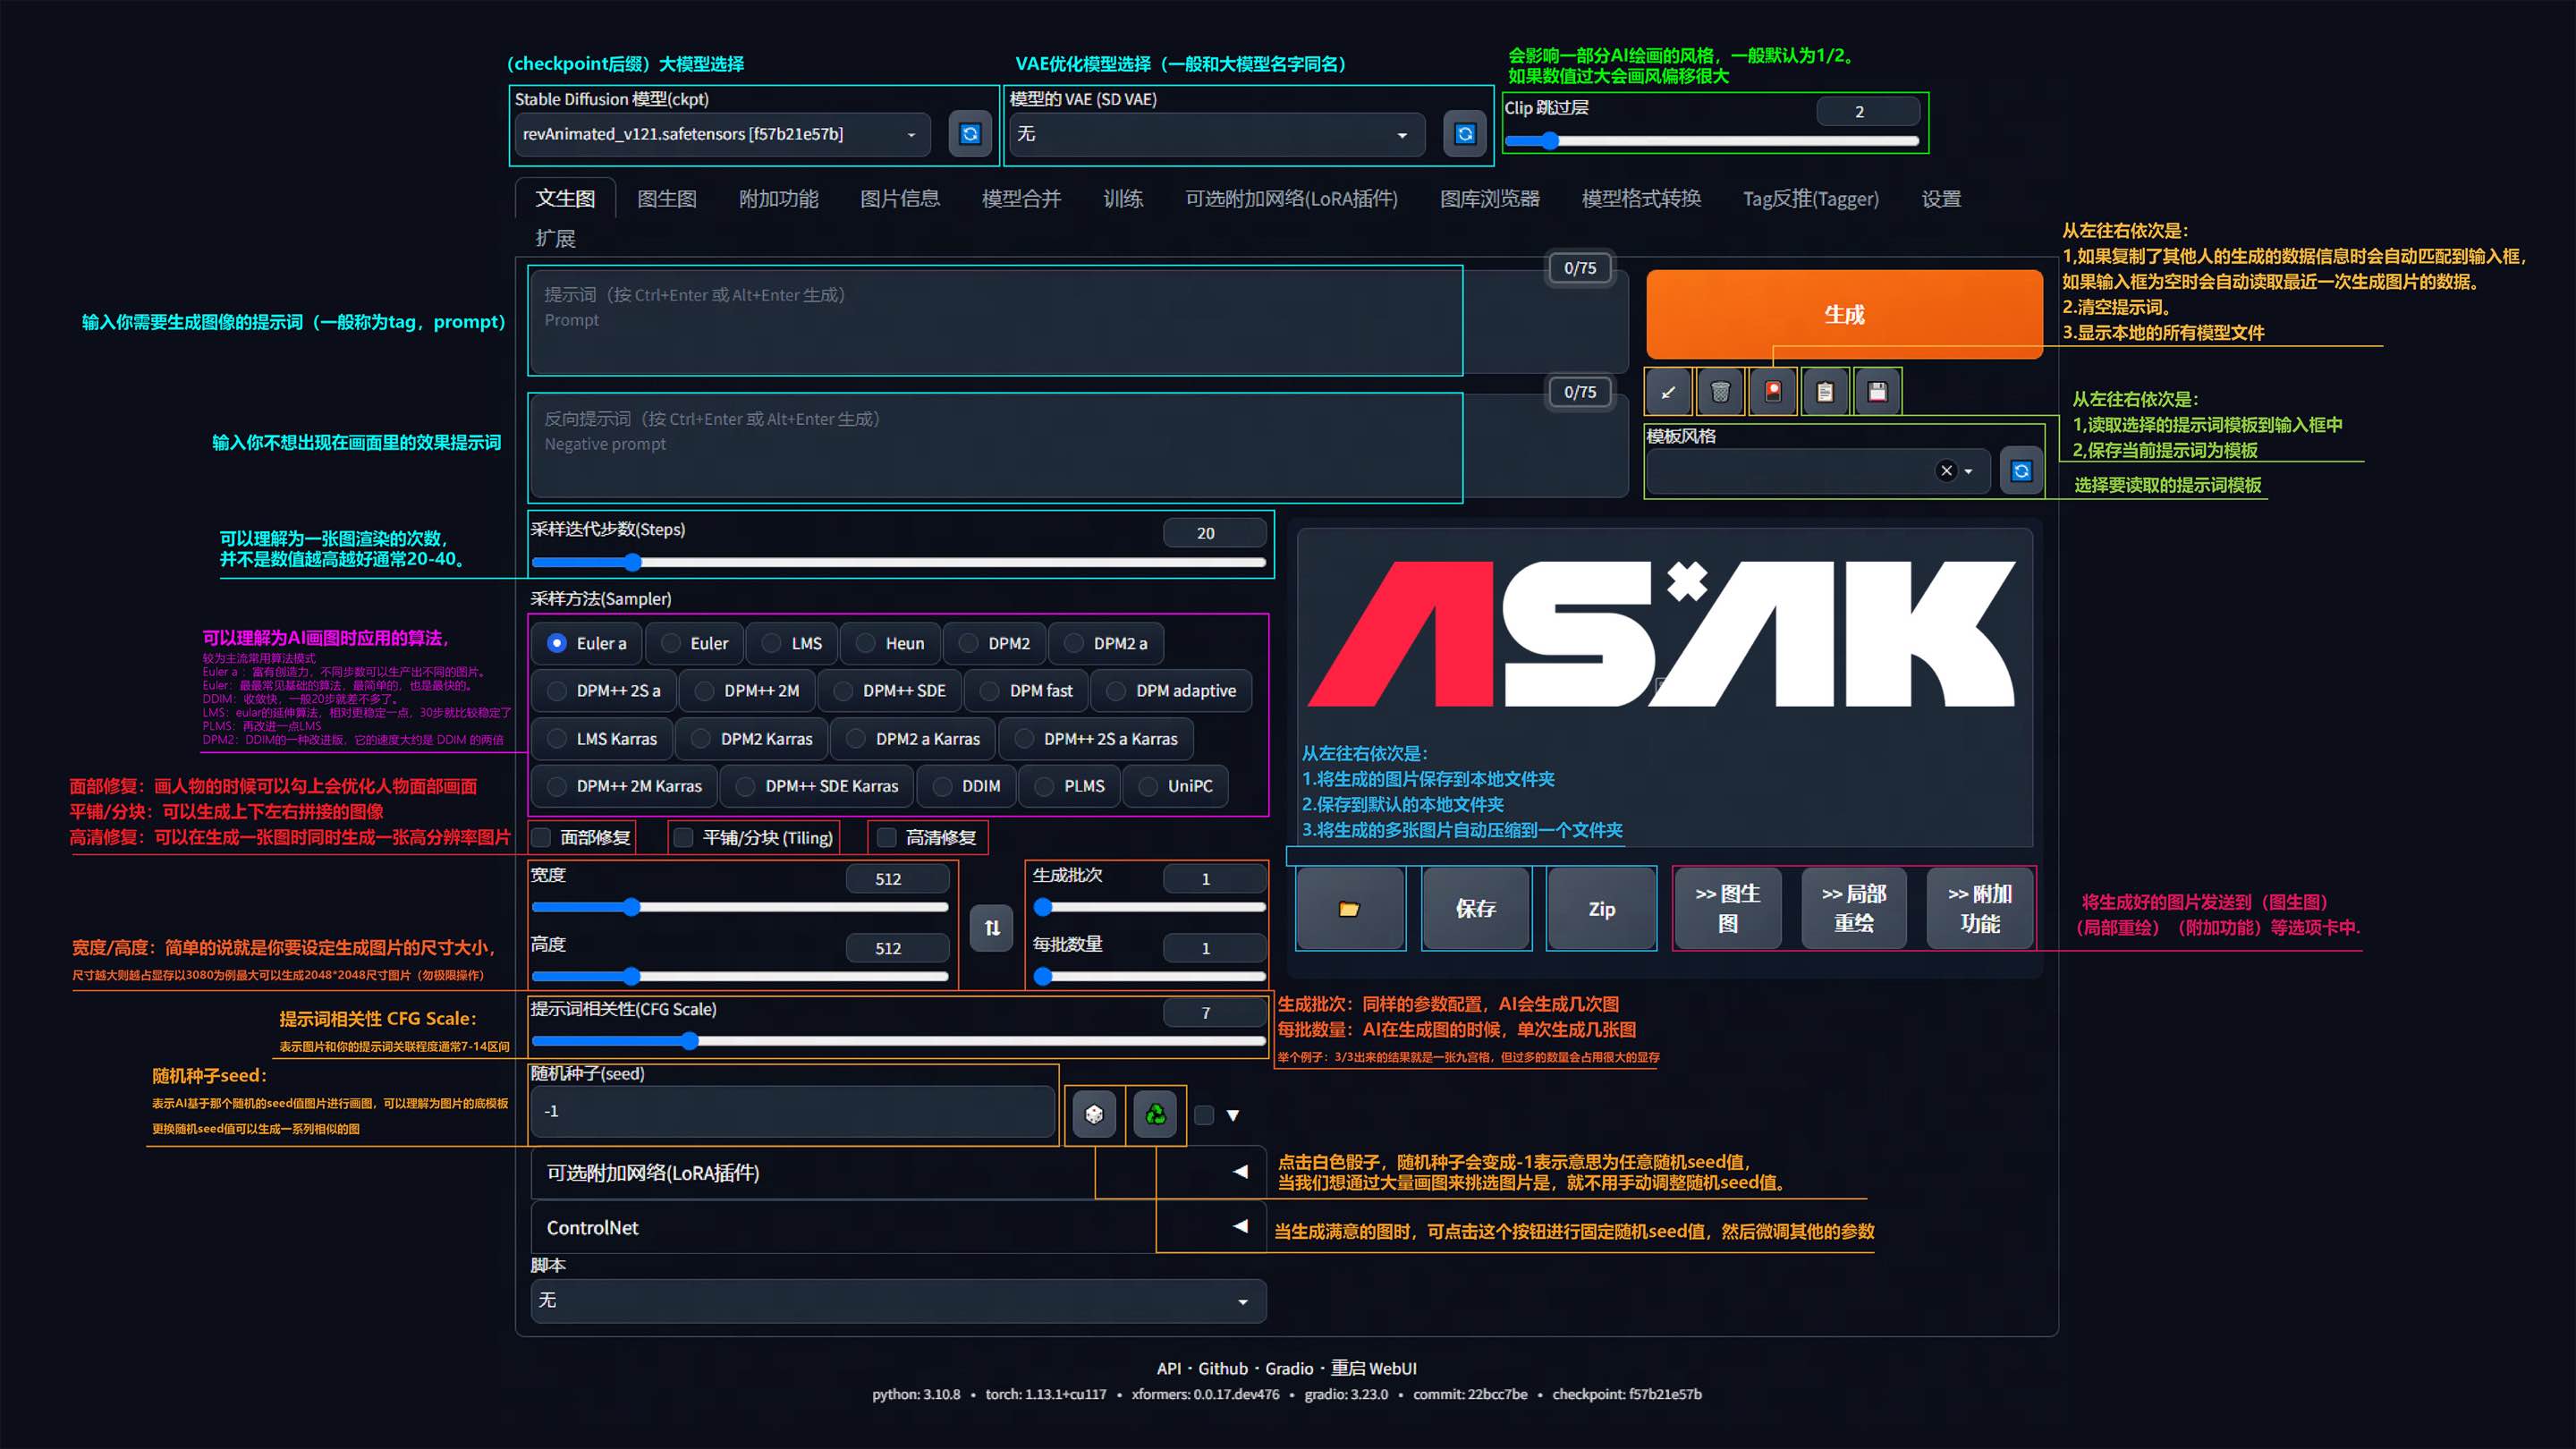Switch to the 附加功能 tab
This screenshot has width=2576, height=1449.
778,199
